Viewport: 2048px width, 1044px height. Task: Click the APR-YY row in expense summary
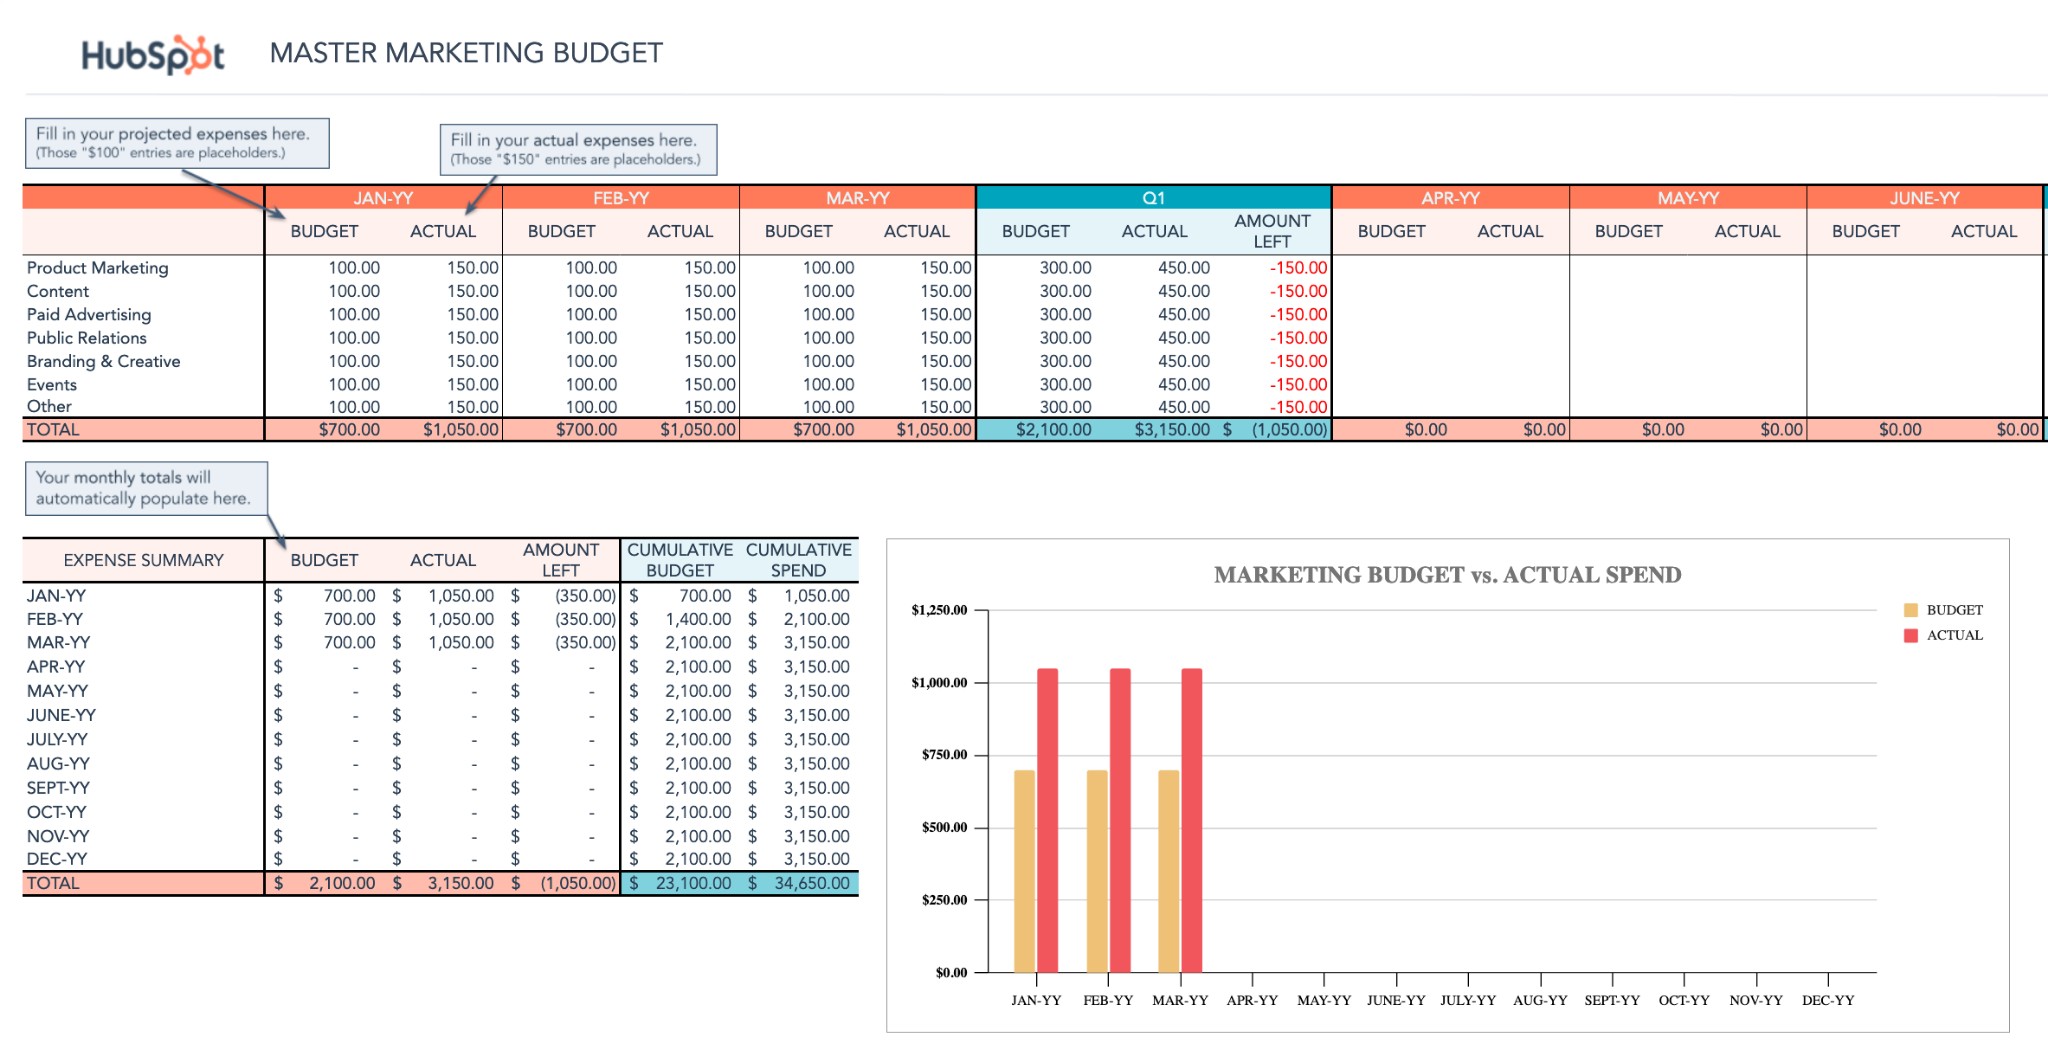[x=440, y=667]
